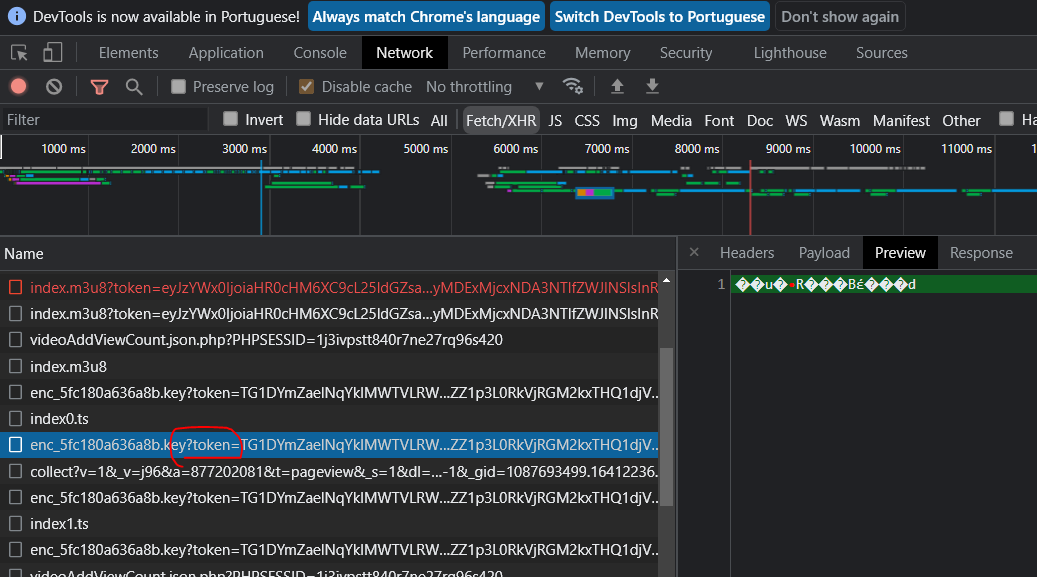Filter requests by WS
Image resolution: width=1037 pixels, height=577 pixels.
(x=796, y=120)
